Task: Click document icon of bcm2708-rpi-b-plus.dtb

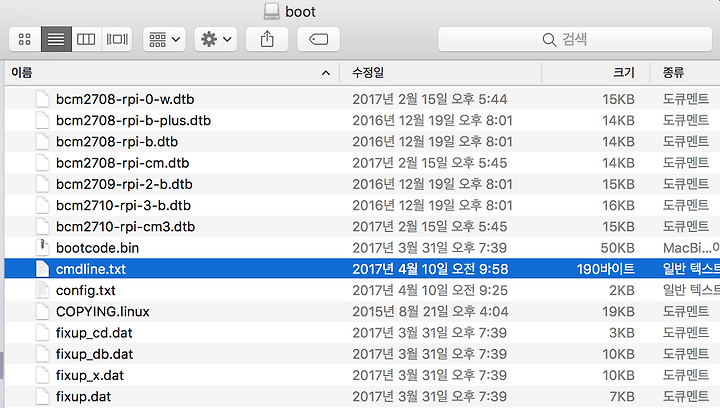Action: 42,120
